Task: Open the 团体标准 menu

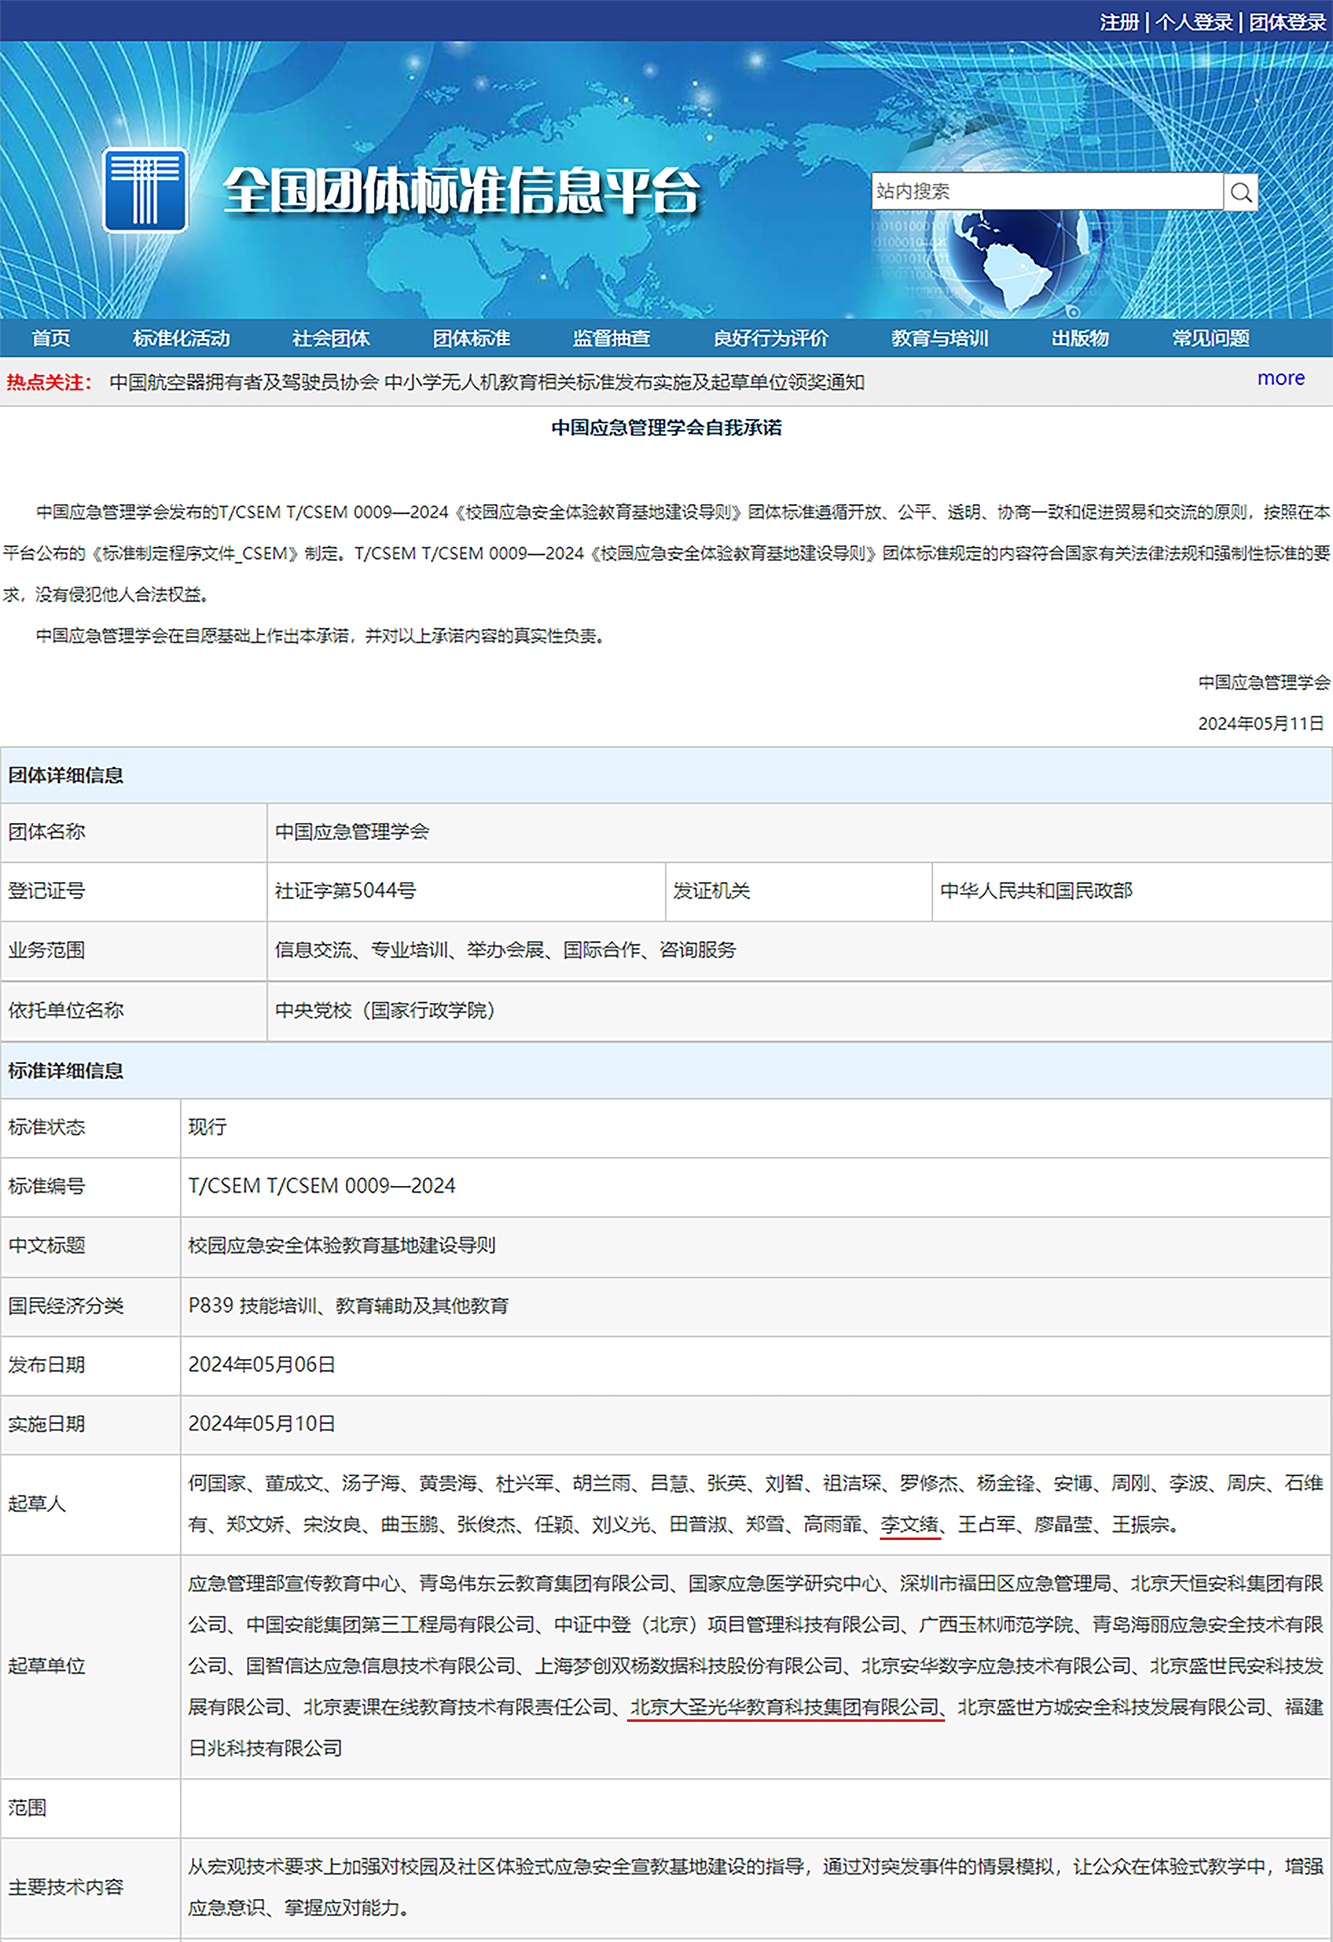Action: 471,338
